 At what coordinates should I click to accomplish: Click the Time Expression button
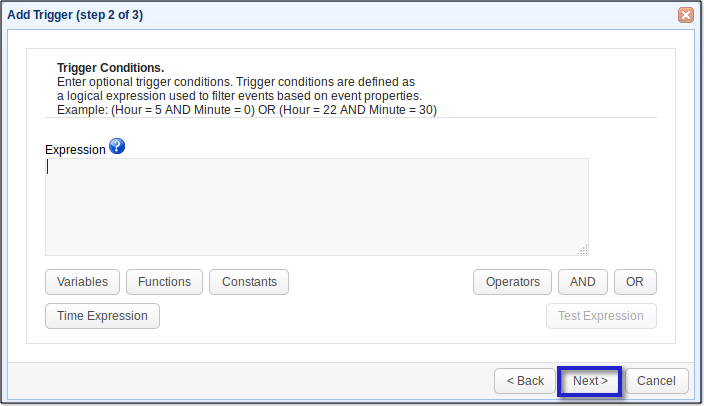pos(102,316)
